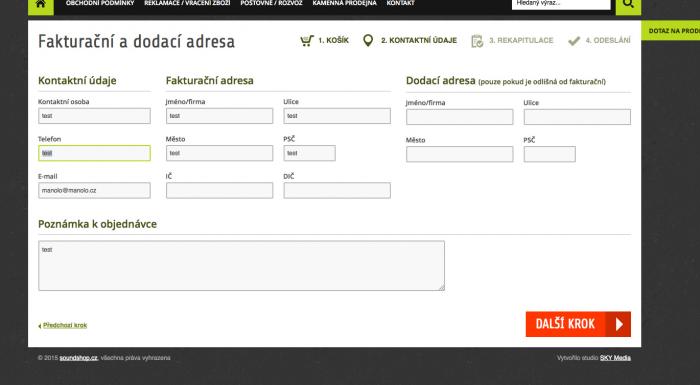Open the soundshop.cz footer link
This screenshot has height=385, width=700.
[79, 358]
